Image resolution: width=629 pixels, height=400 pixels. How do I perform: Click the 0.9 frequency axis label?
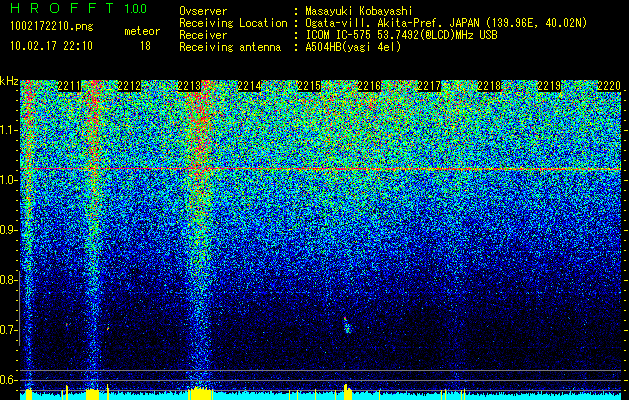click(x=9, y=230)
